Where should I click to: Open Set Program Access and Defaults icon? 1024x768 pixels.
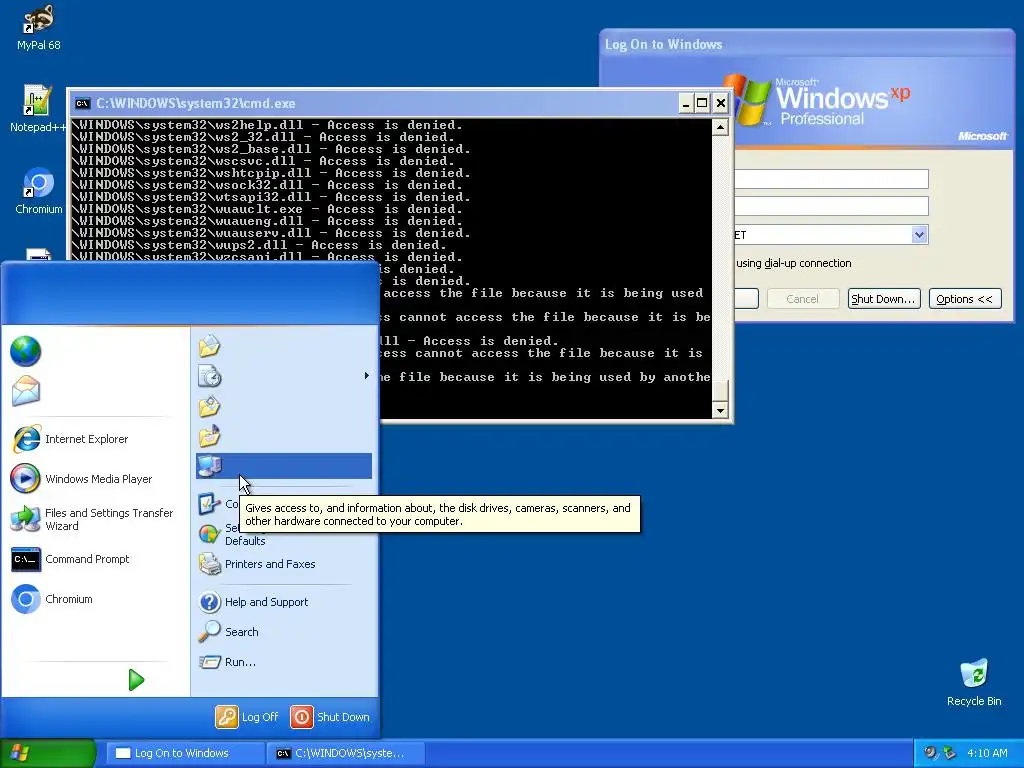point(209,534)
